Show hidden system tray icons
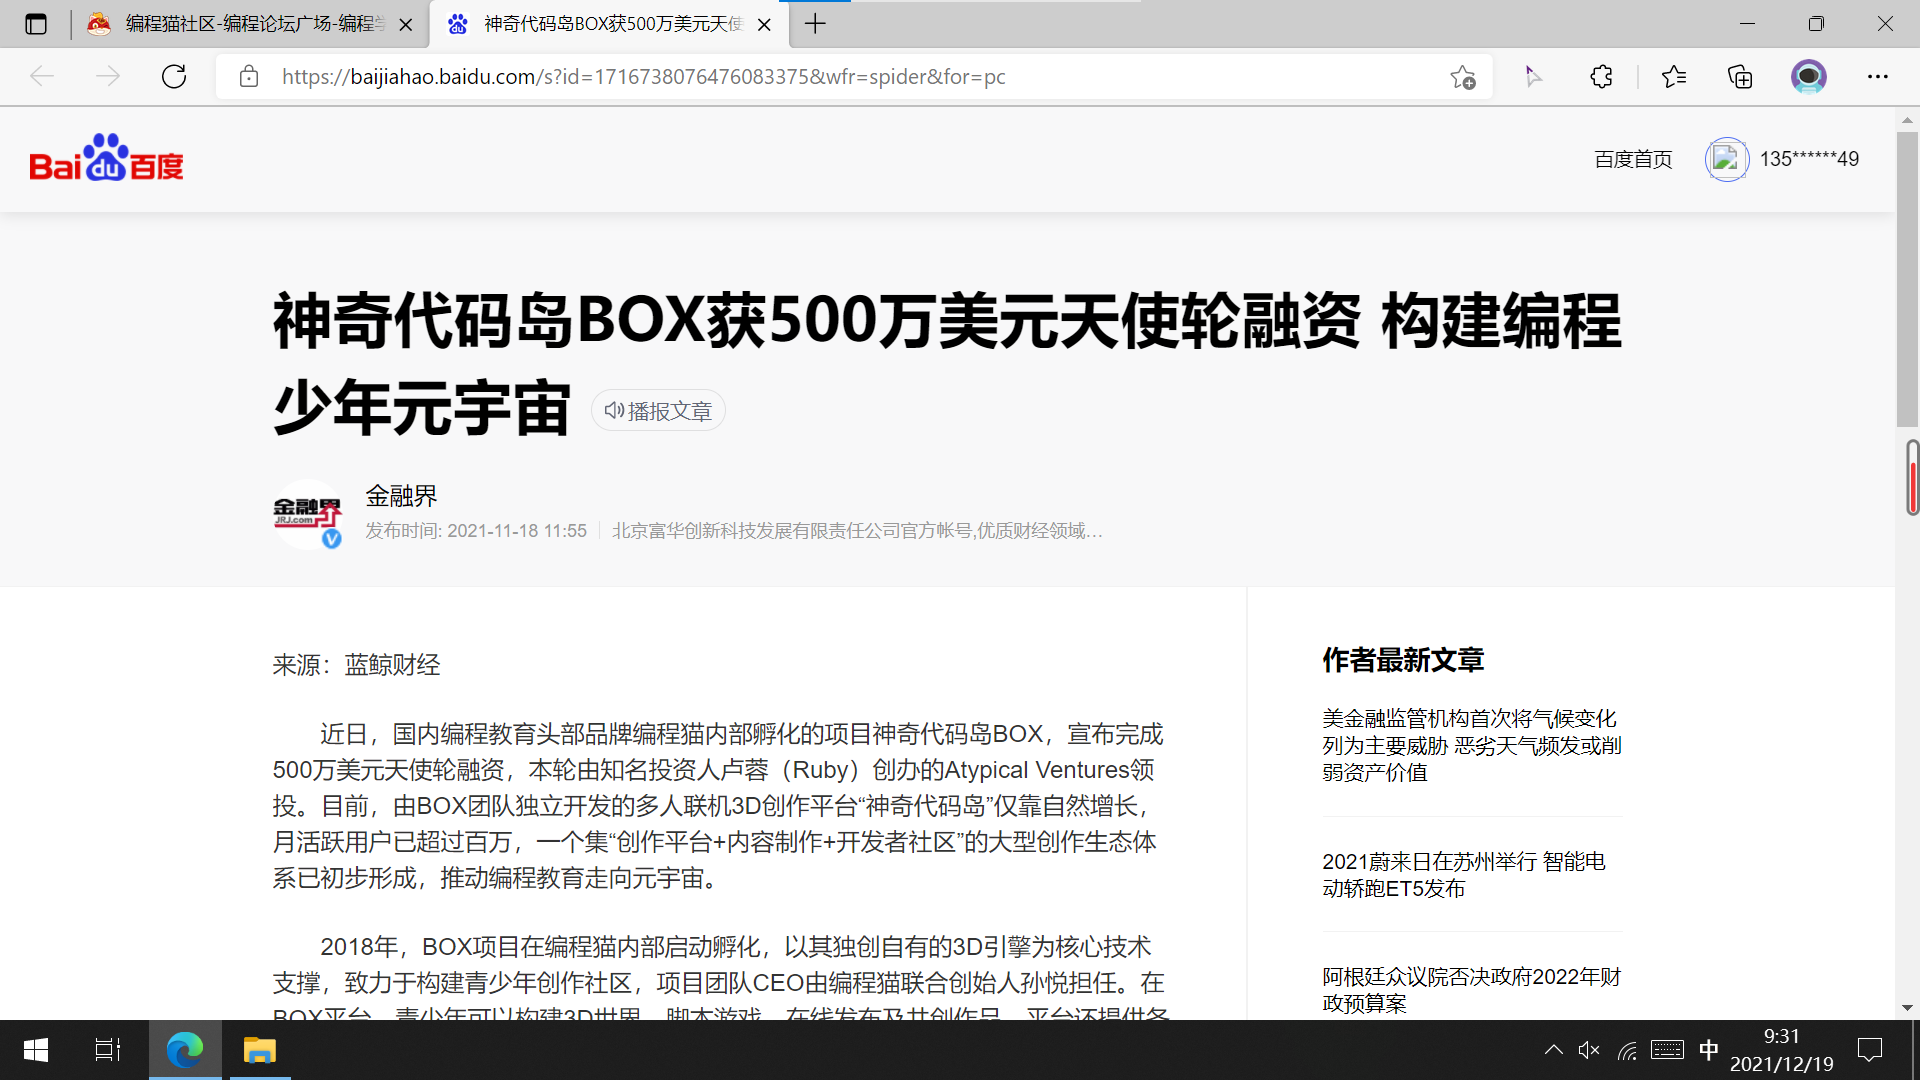The width and height of the screenshot is (1920, 1080). click(x=1553, y=1050)
